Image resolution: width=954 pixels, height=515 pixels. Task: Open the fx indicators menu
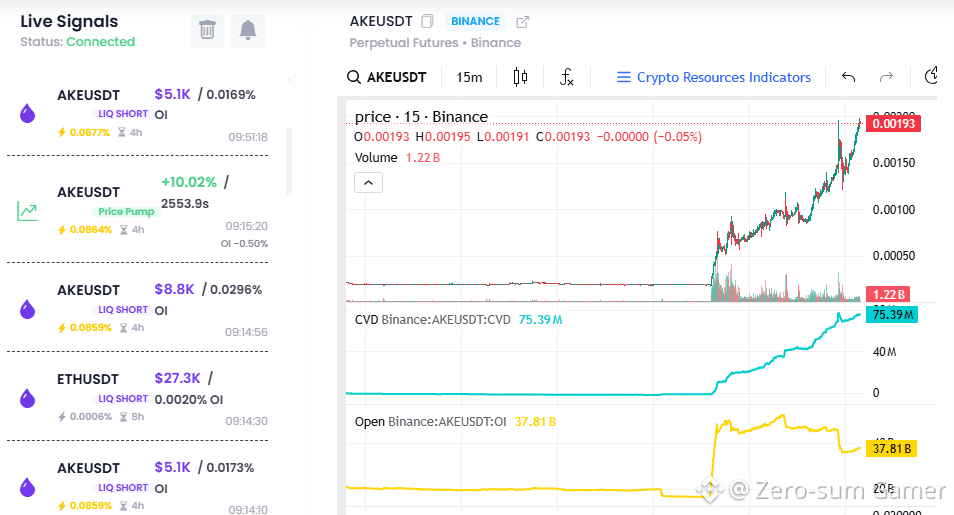566,77
